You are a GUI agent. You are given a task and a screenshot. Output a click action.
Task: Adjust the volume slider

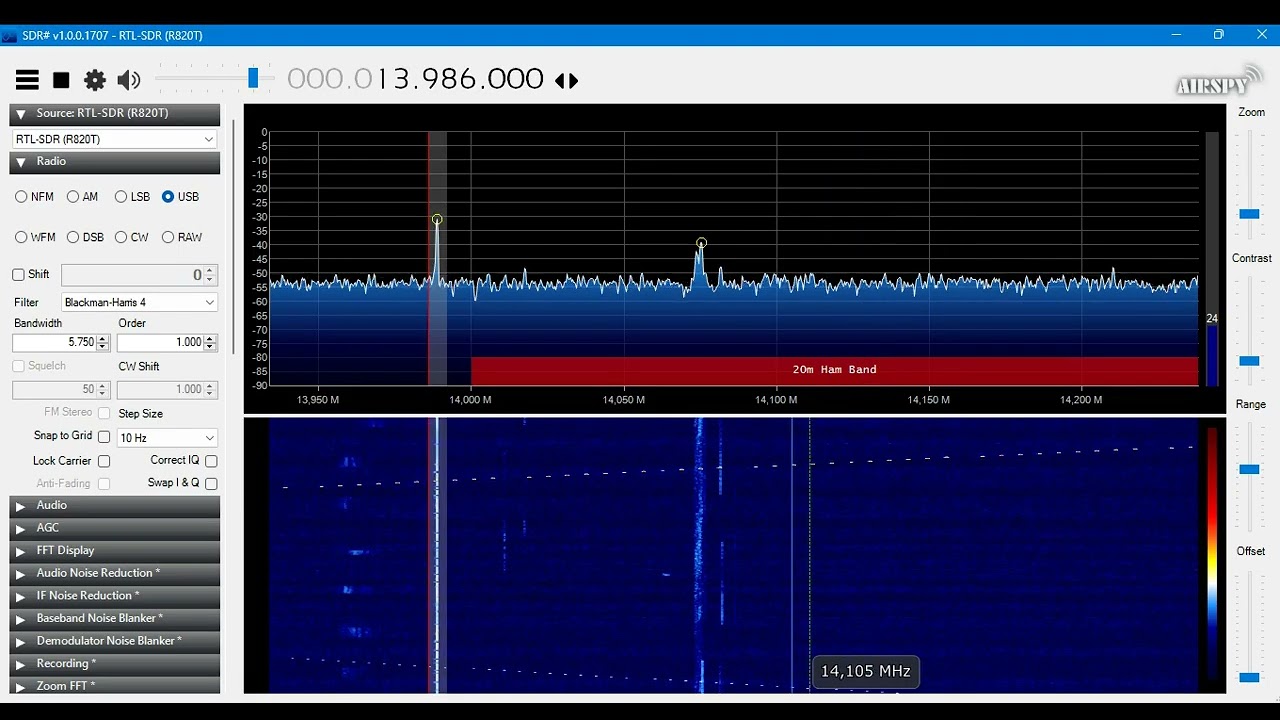(253, 78)
